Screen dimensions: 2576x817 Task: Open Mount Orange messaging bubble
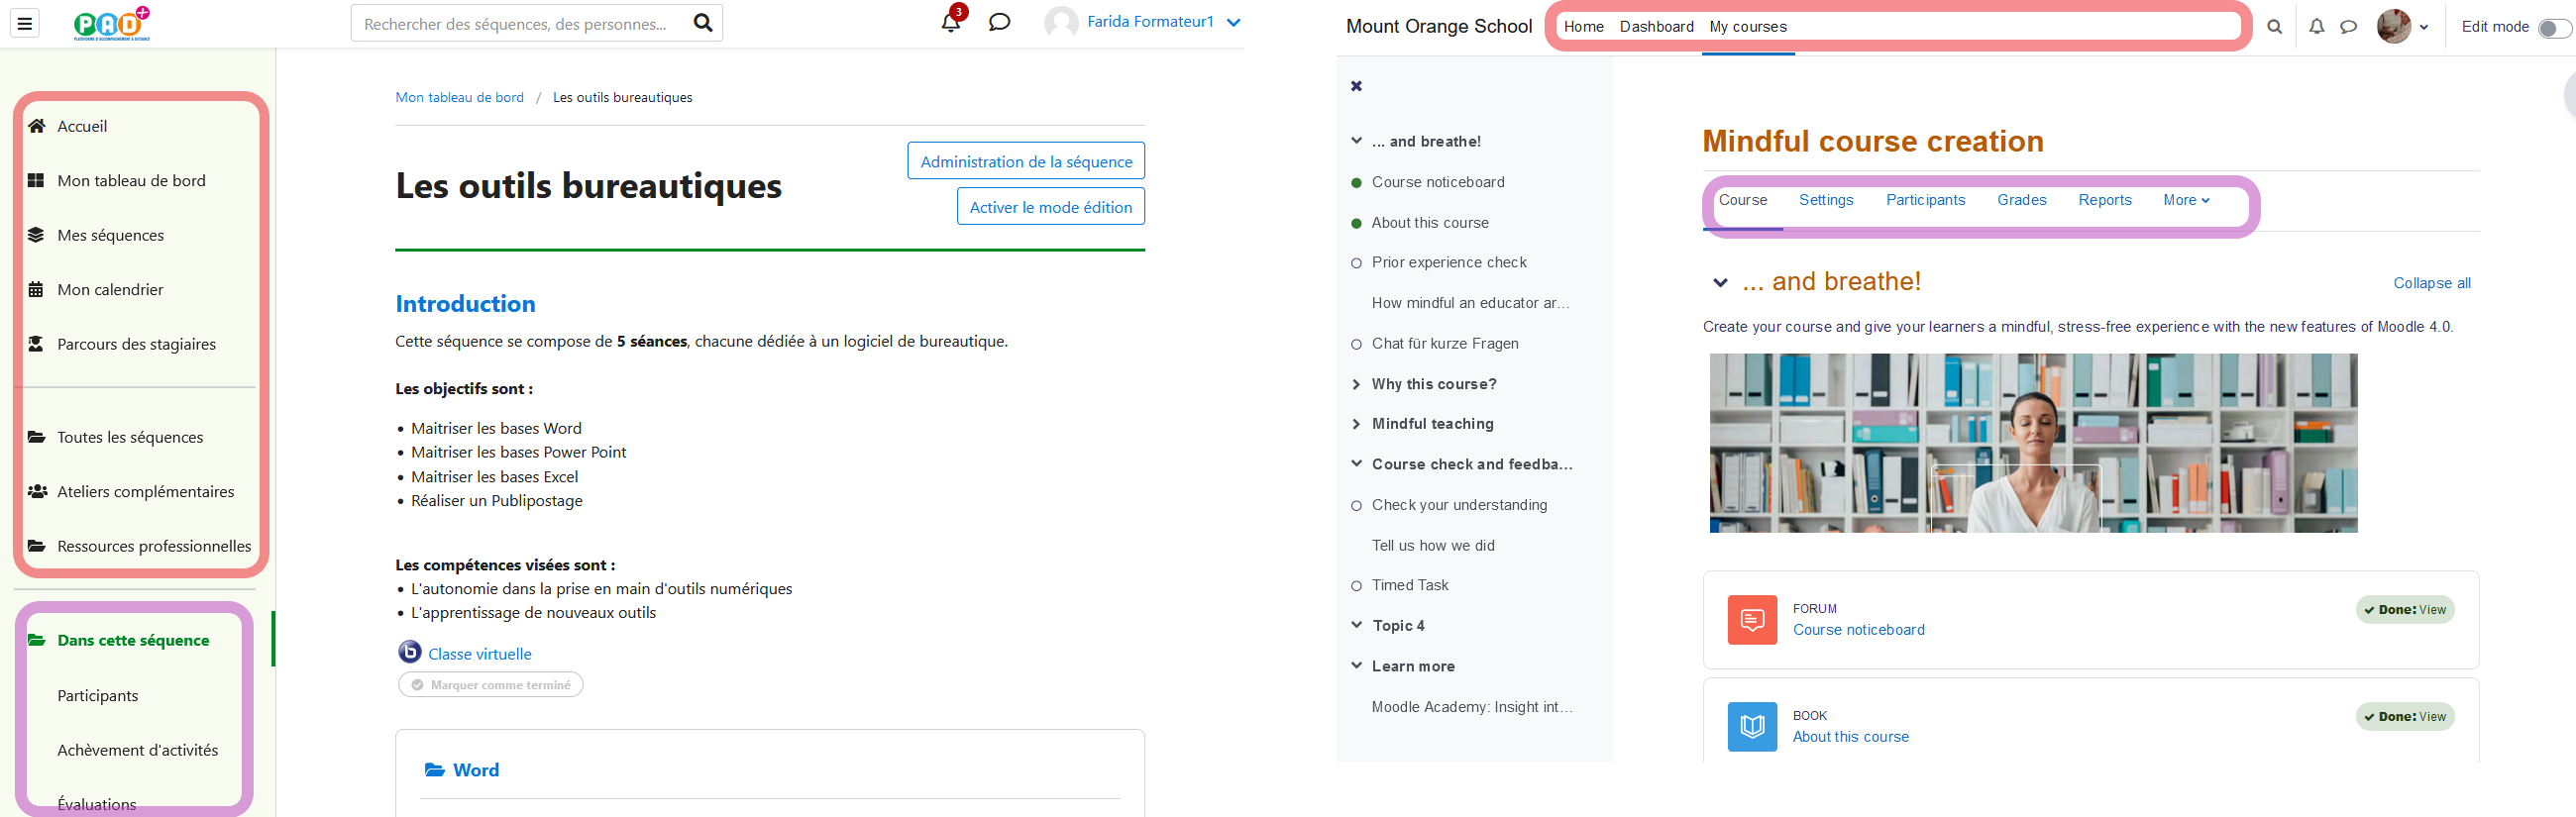[x=2348, y=27]
